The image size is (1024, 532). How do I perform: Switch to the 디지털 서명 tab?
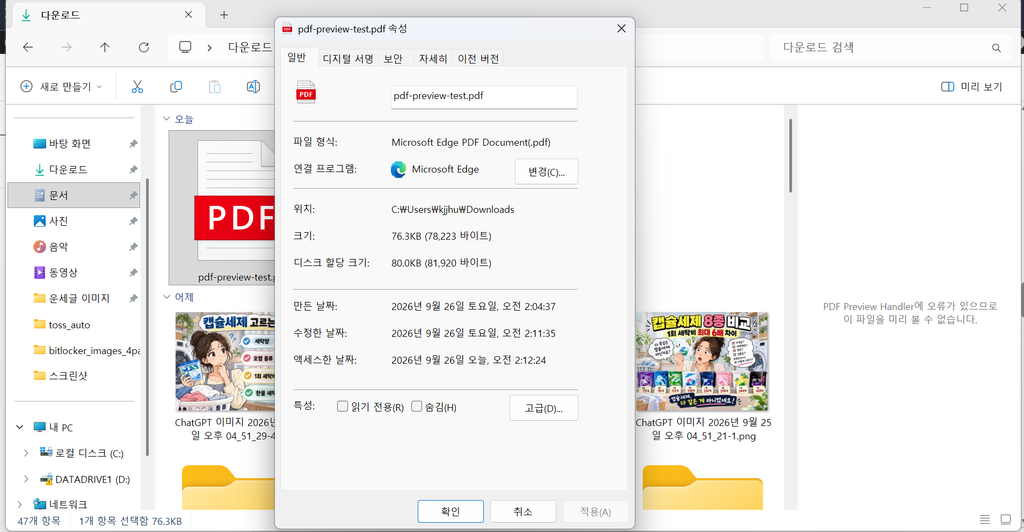(348, 59)
